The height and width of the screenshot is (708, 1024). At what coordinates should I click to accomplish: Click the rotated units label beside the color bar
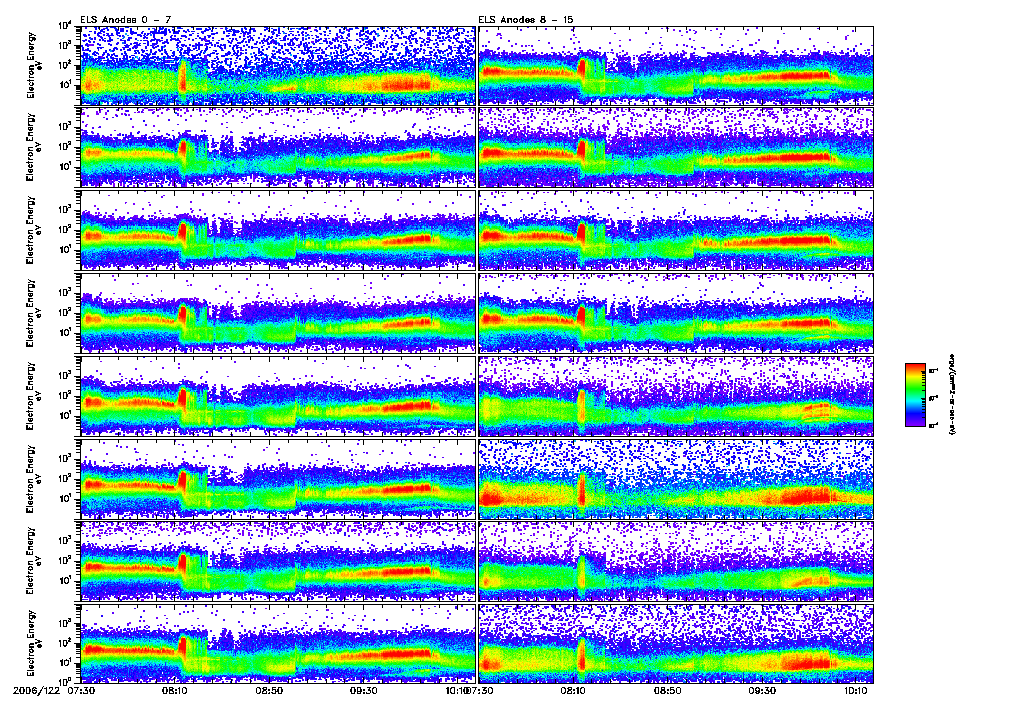(951, 395)
